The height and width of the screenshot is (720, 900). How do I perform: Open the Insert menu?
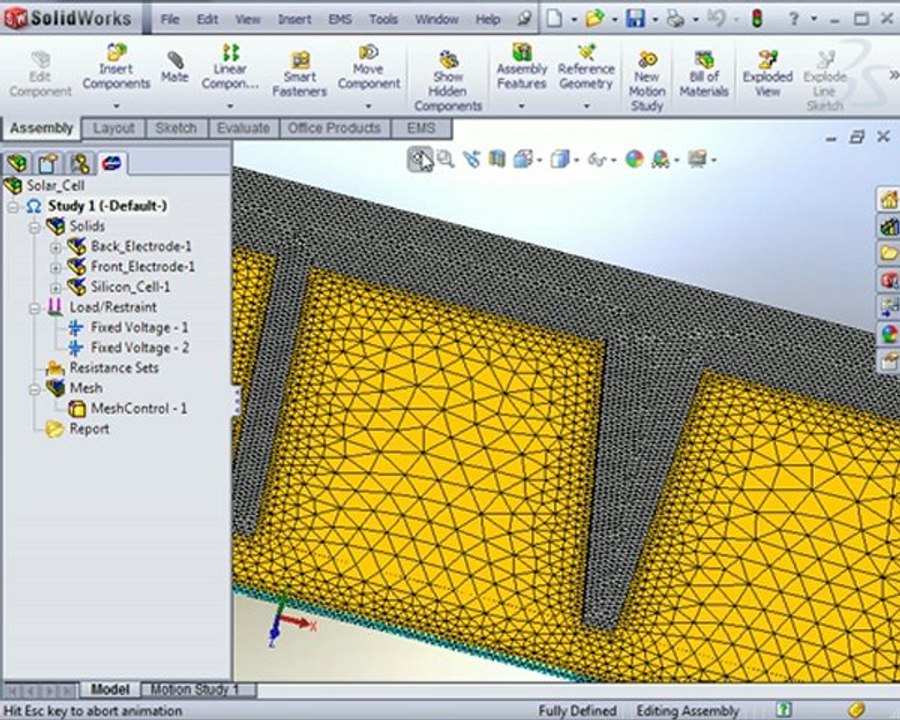pos(294,20)
